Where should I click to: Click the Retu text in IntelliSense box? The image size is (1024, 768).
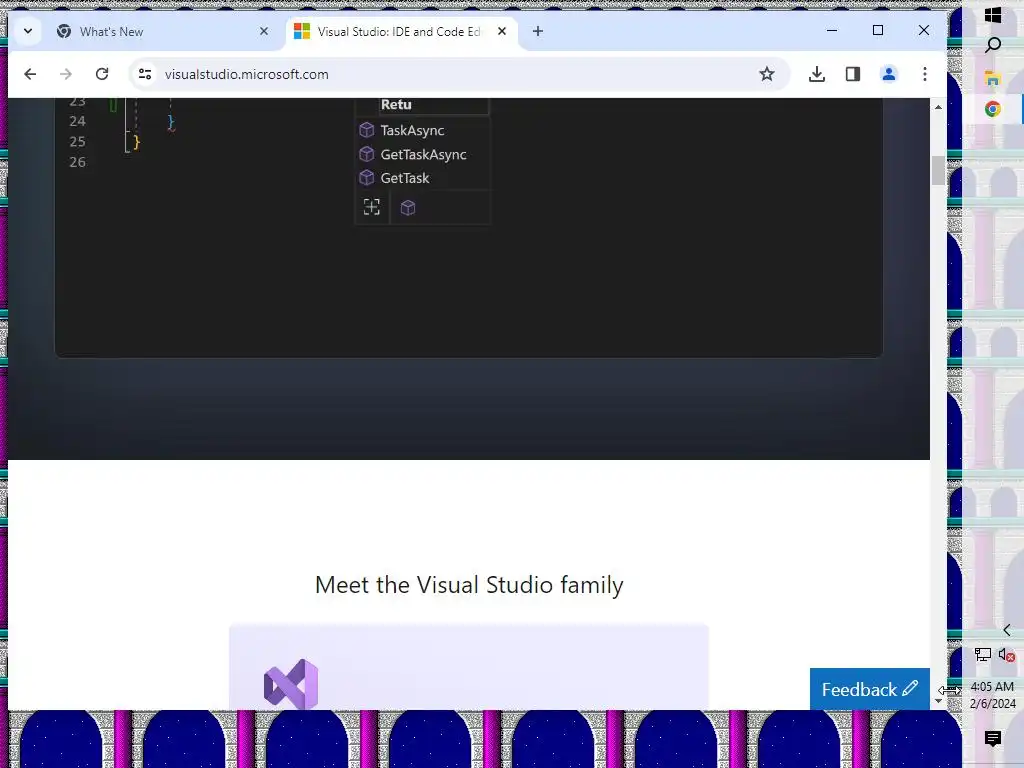(396, 104)
